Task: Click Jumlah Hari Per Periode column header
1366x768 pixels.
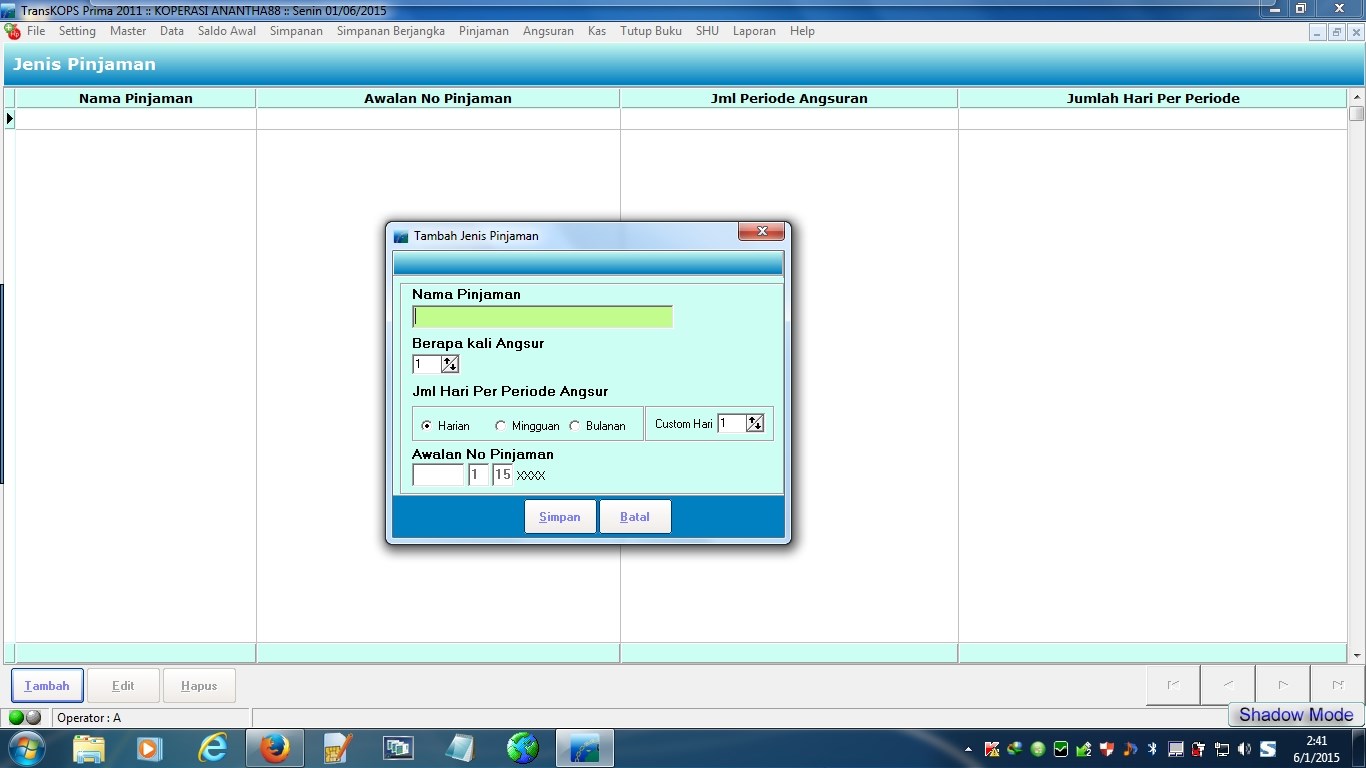Action: [x=1153, y=98]
